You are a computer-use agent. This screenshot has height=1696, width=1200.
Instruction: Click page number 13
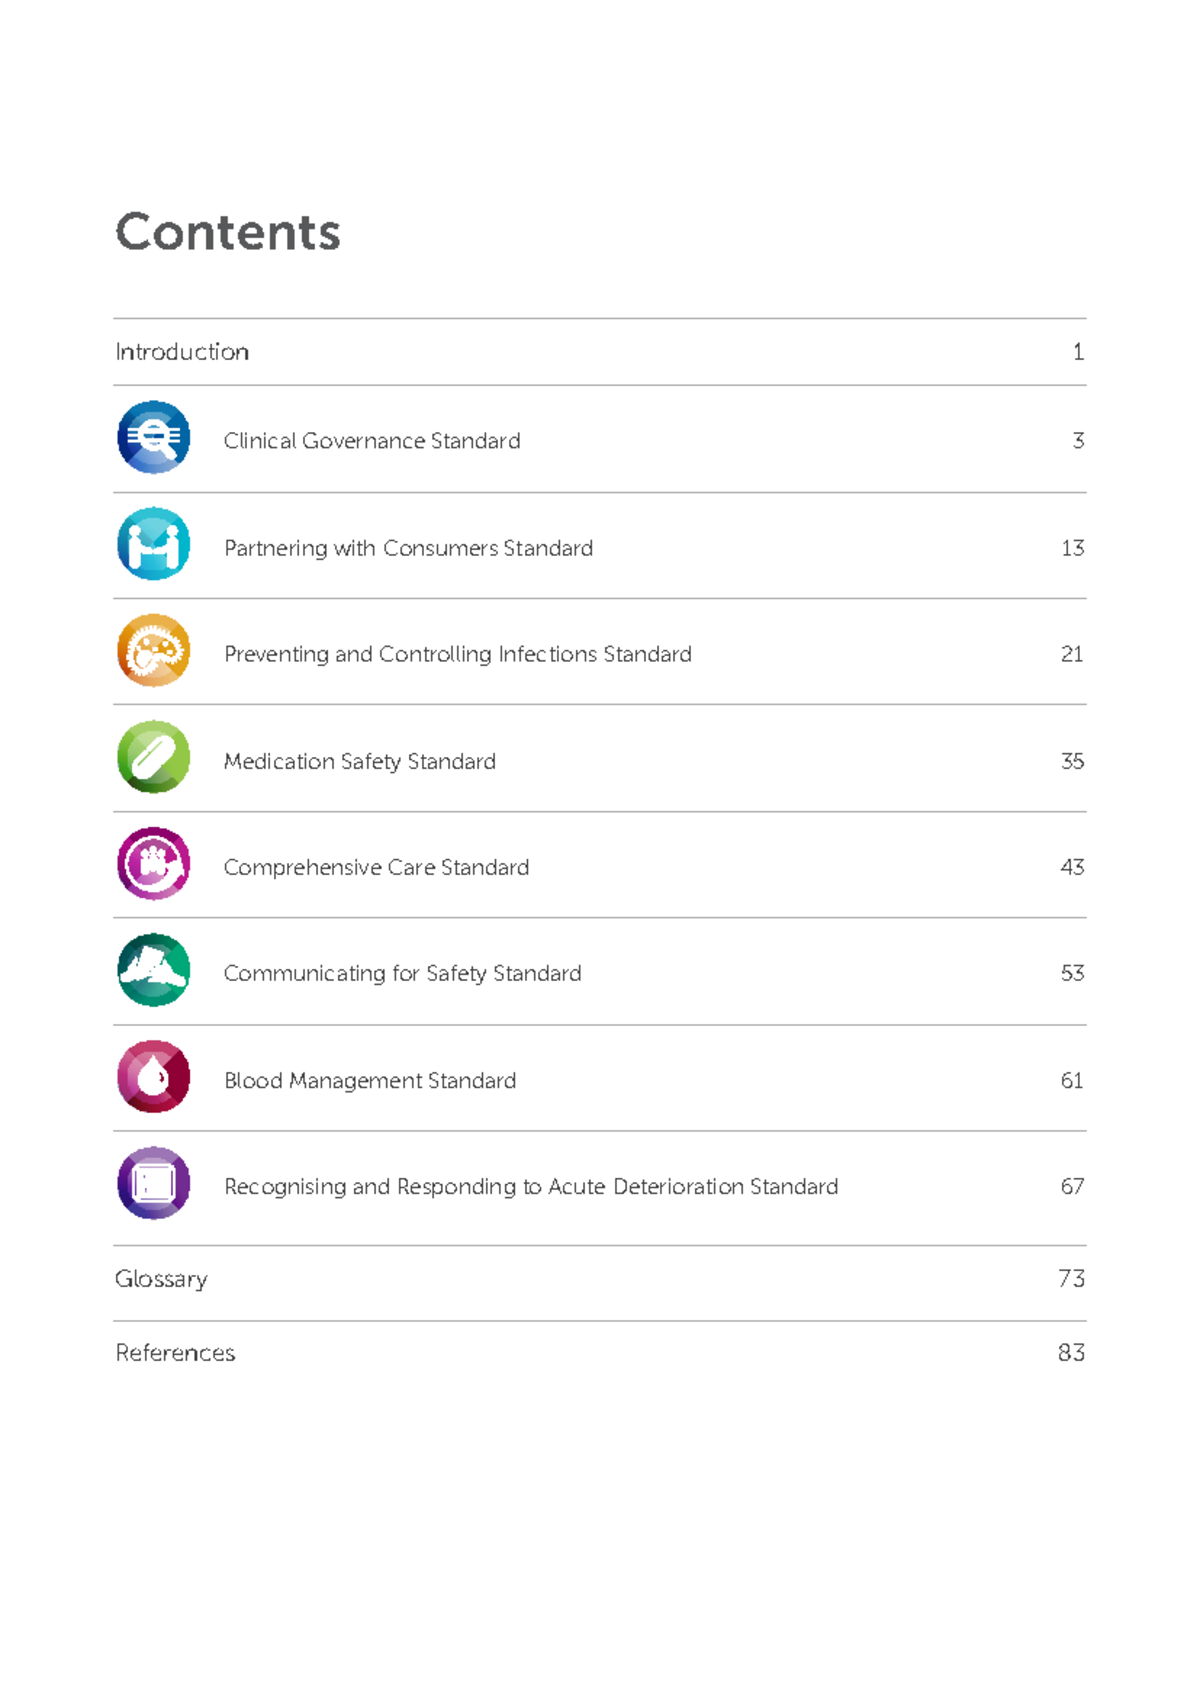pos(1073,548)
